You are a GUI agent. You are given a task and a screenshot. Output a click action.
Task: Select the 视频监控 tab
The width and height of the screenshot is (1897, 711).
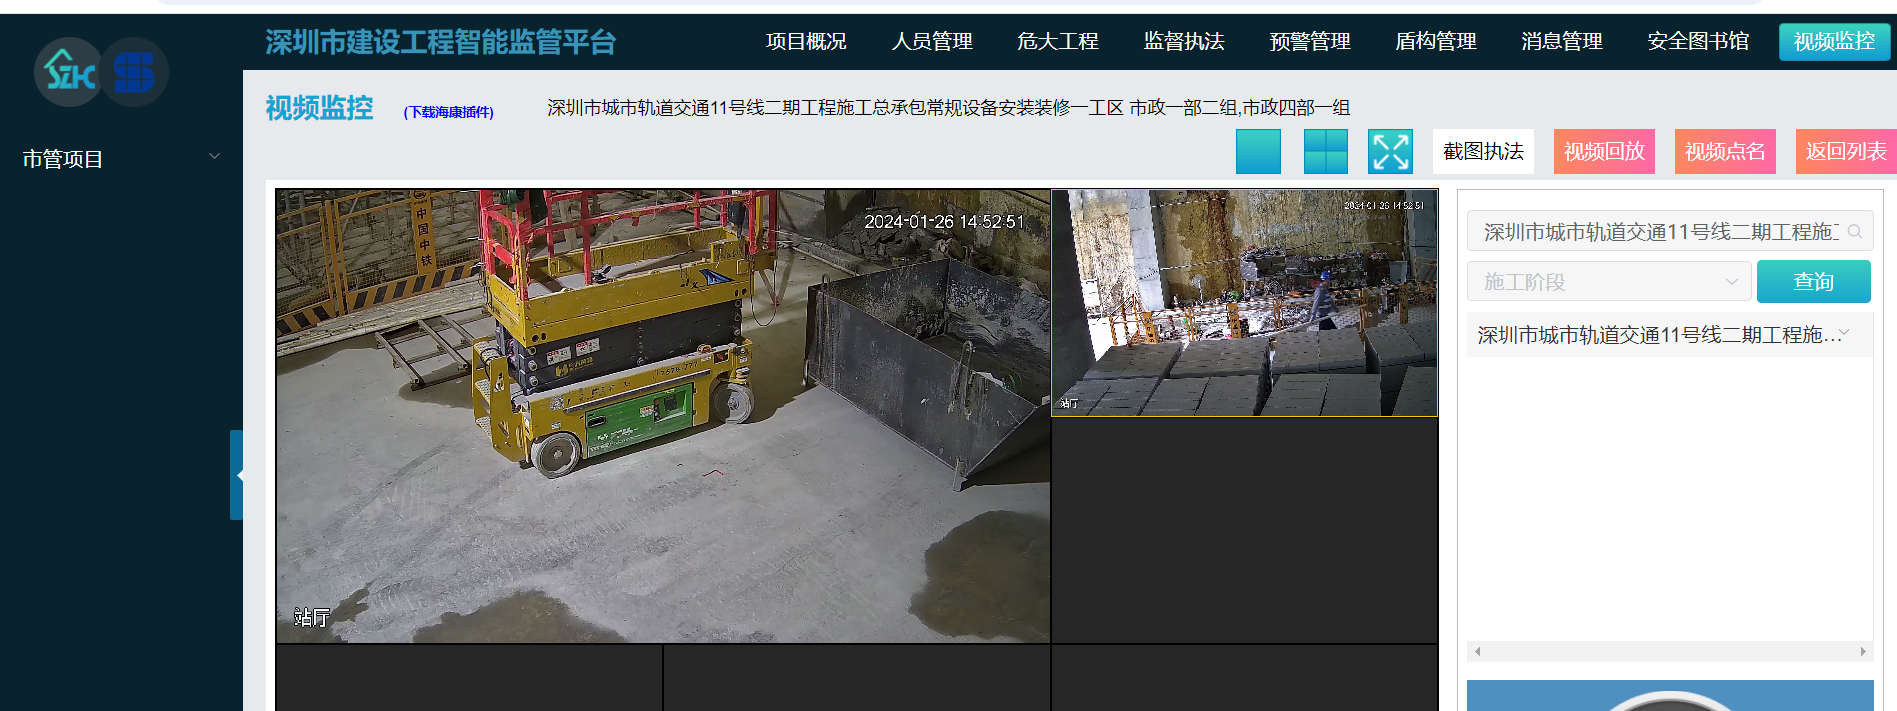[x=1835, y=41]
